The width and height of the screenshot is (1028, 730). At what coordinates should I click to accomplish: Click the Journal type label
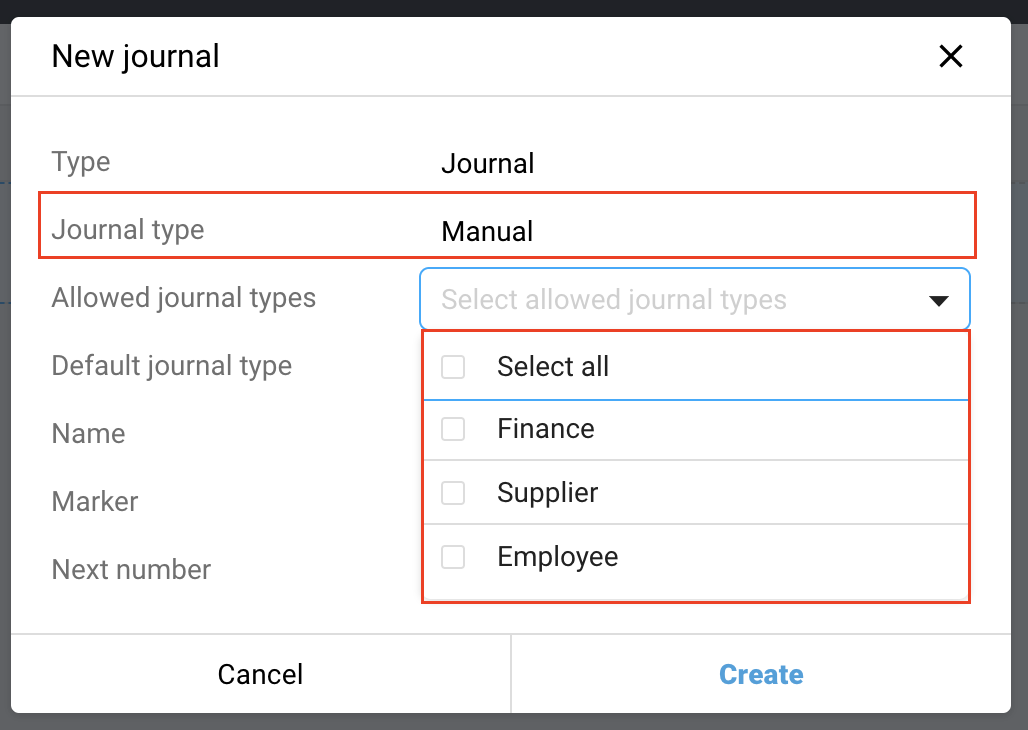(x=128, y=230)
